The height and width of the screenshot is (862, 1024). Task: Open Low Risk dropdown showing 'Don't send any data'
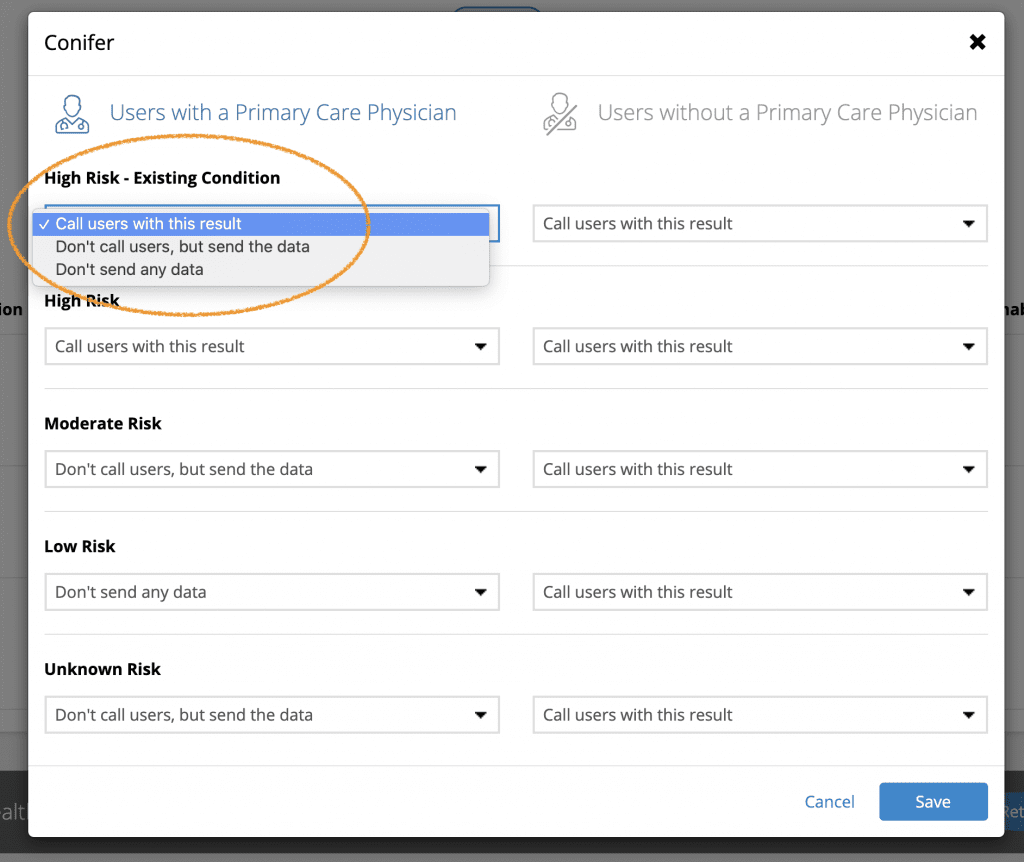point(272,592)
